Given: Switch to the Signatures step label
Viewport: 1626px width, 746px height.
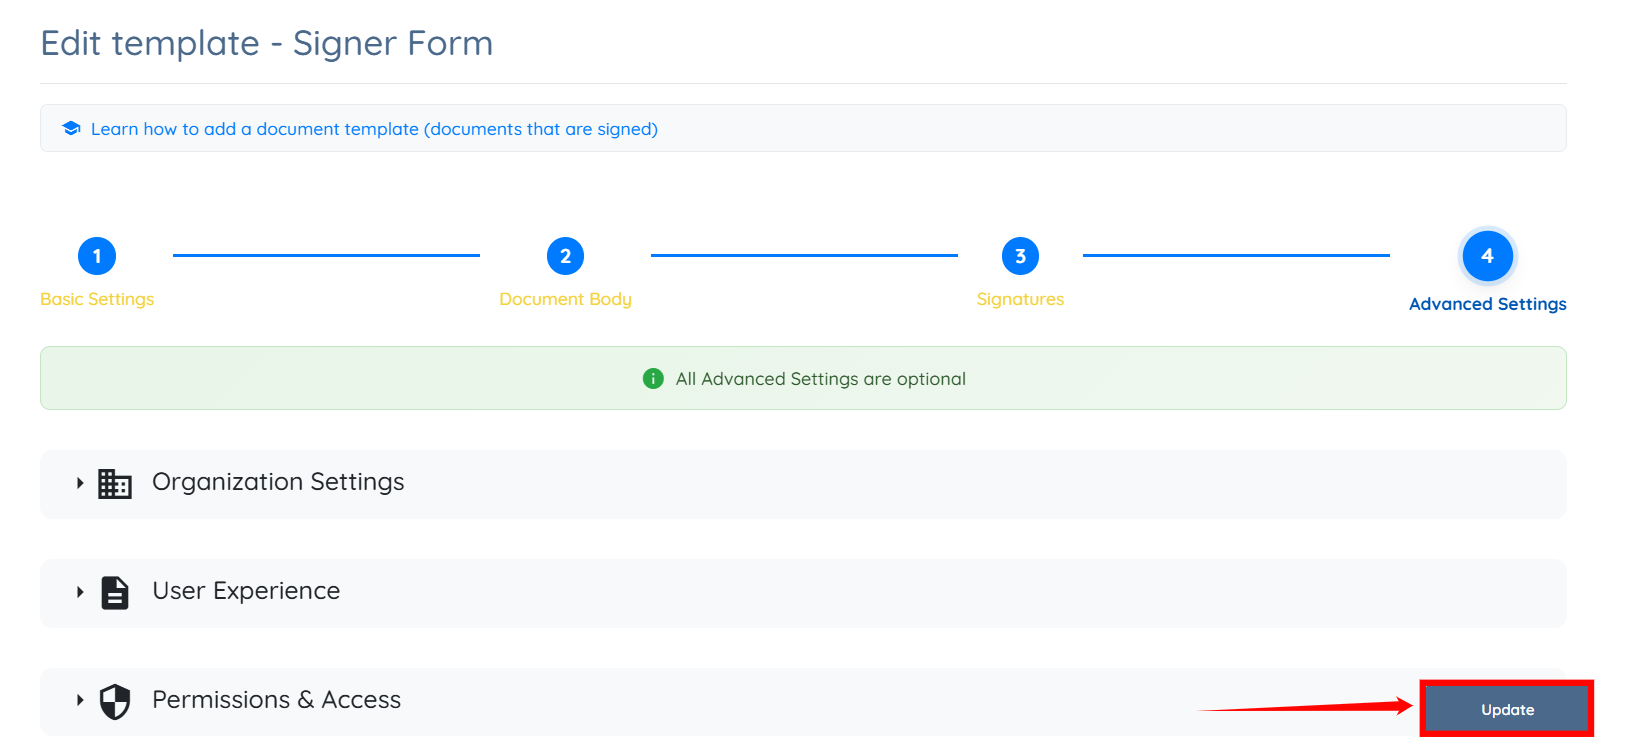Looking at the screenshot, I should (x=1020, y=299).
